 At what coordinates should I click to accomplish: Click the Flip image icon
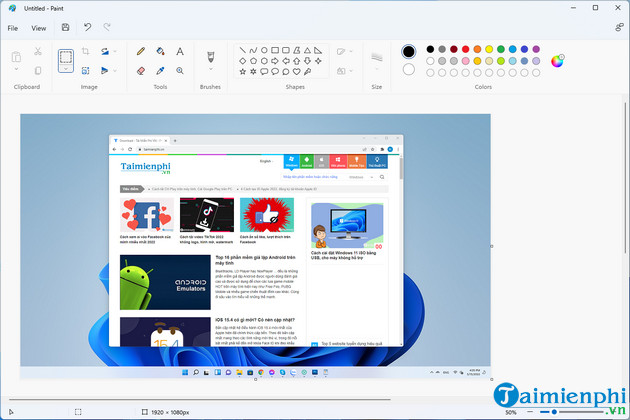coord(104,71)
